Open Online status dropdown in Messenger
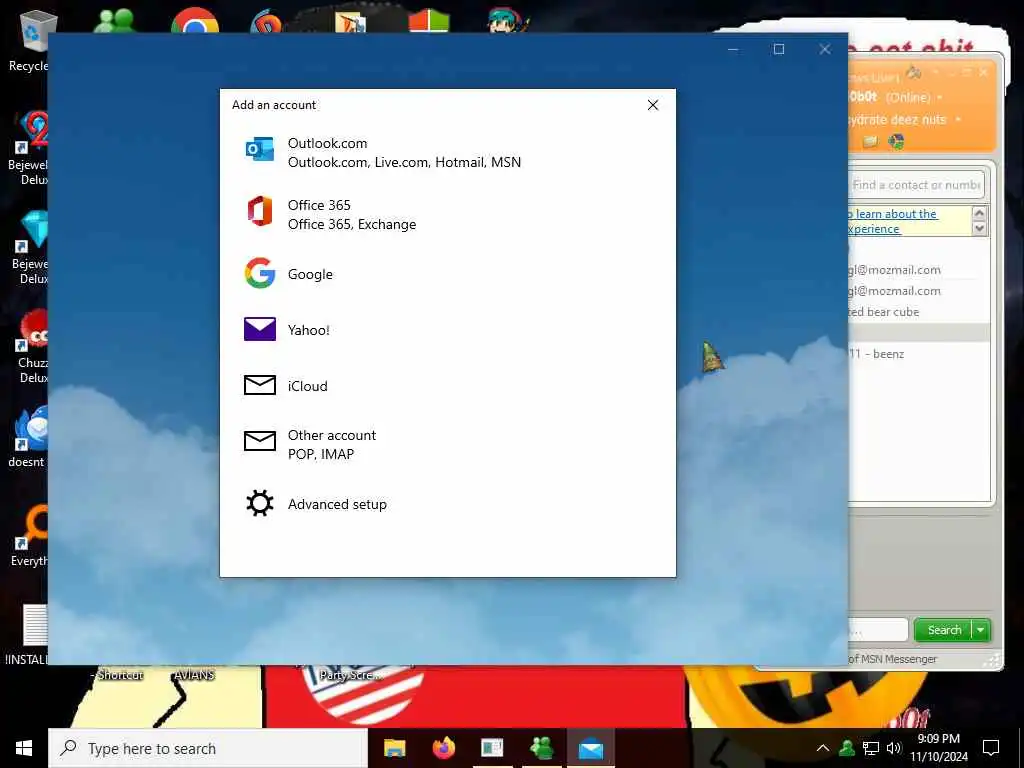 click(x=940, y=97)
